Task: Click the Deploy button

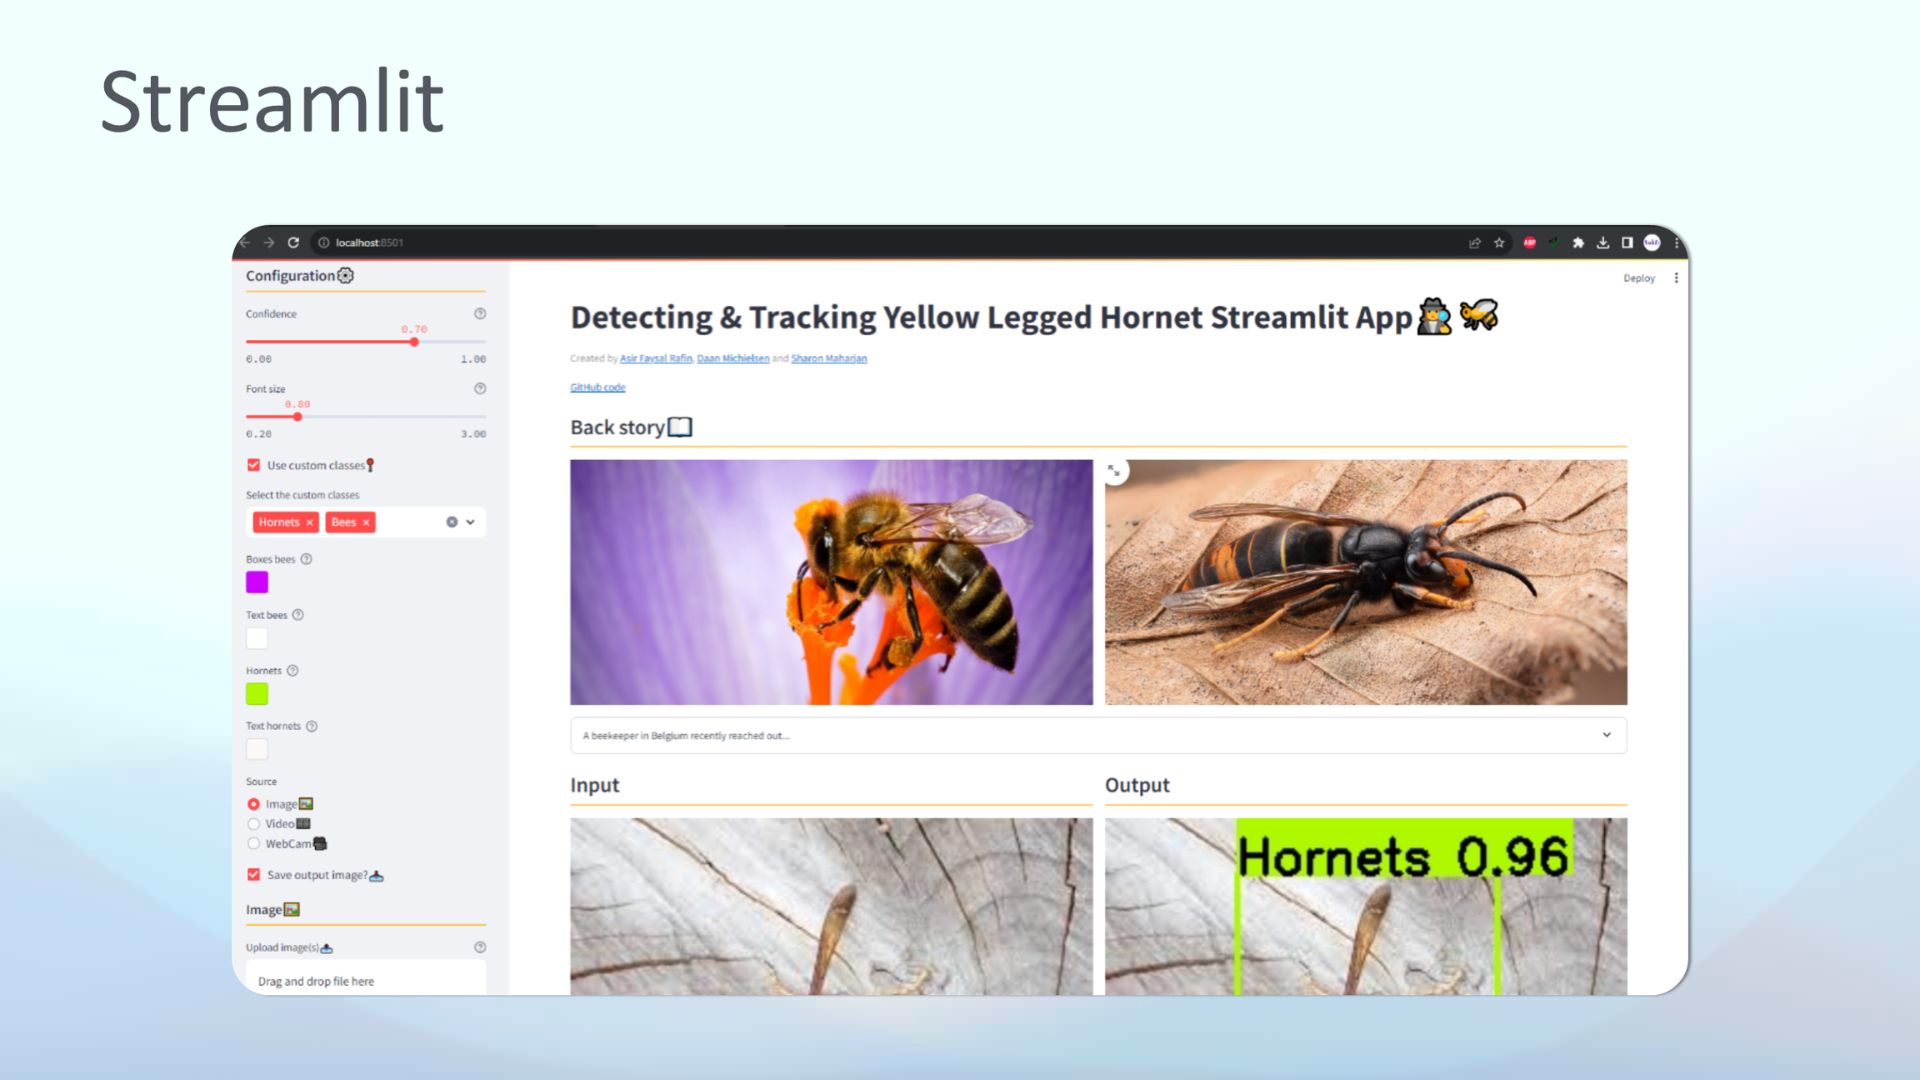Action: (1638, 278)
